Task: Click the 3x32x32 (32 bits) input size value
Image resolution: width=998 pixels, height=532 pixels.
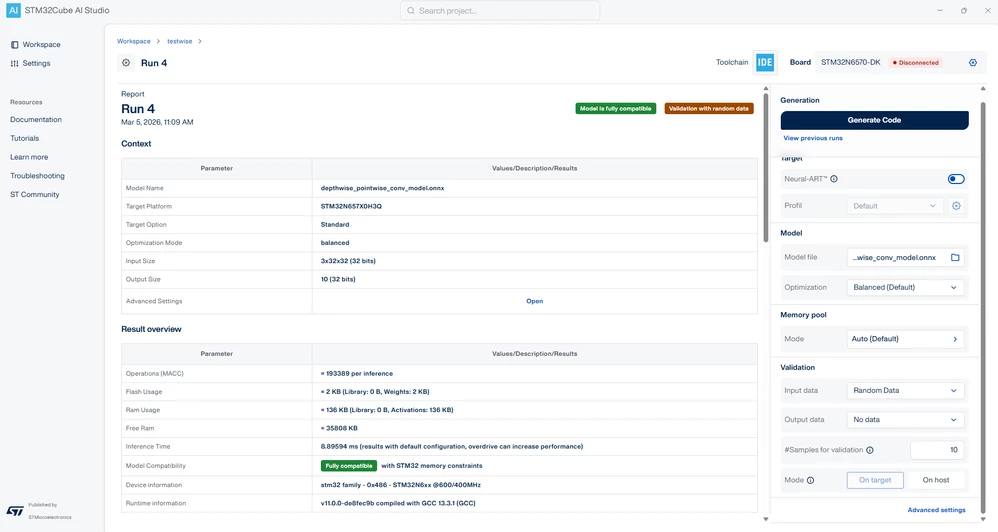Action: coord(348,261)
